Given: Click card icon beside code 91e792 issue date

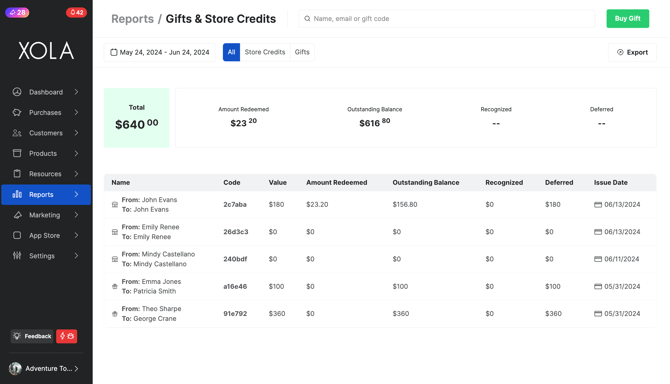Looking at the screenshot, I should pos(598,314).
